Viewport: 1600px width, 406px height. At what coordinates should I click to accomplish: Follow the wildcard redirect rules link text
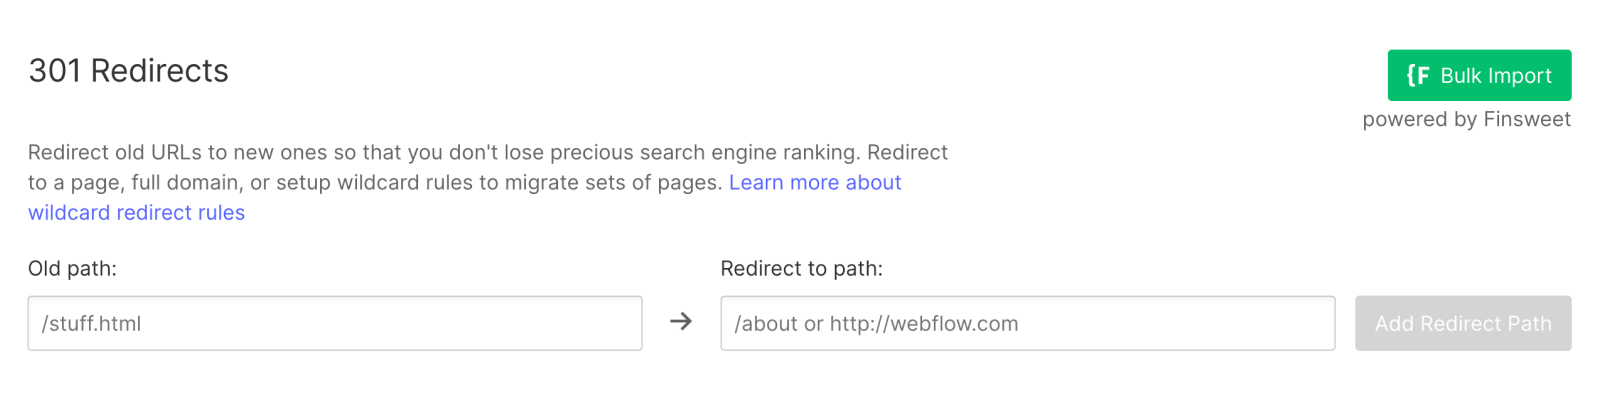tap(136, 213)
